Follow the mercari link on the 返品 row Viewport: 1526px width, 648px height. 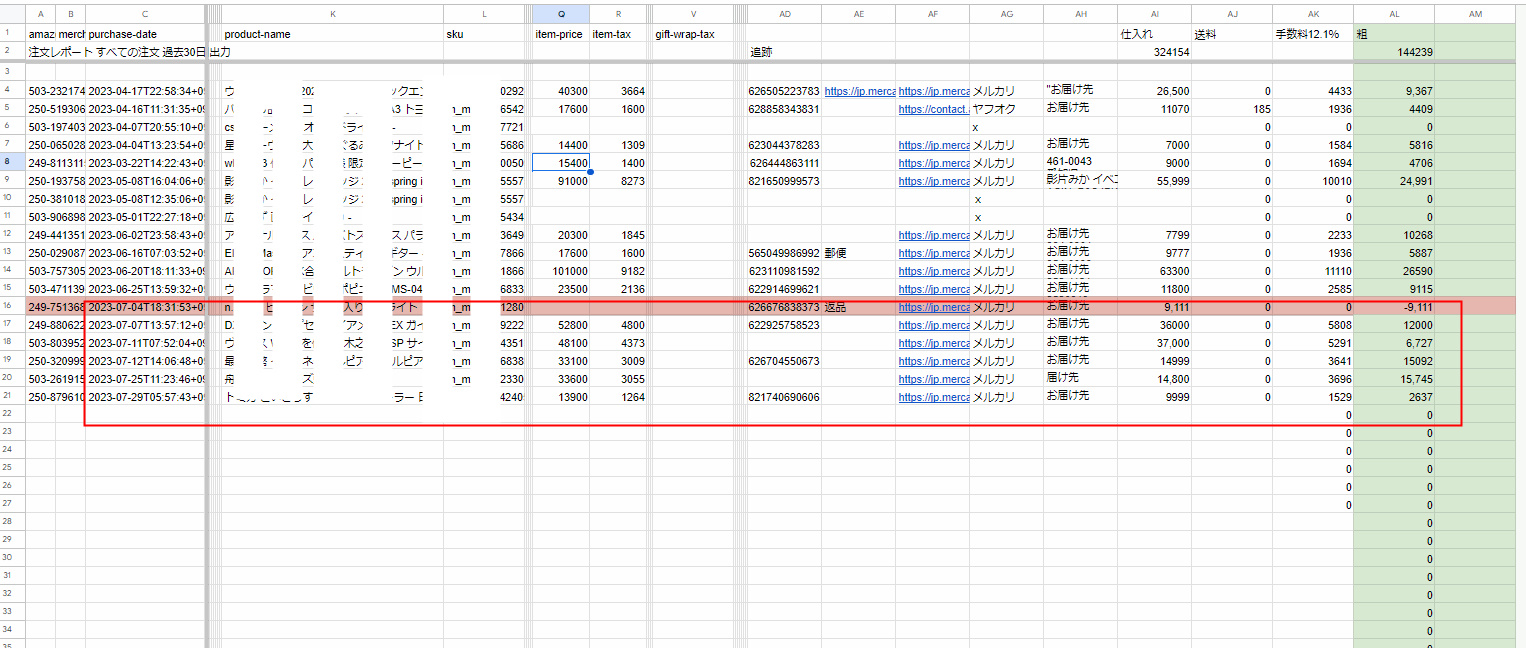tap(932, 307)
